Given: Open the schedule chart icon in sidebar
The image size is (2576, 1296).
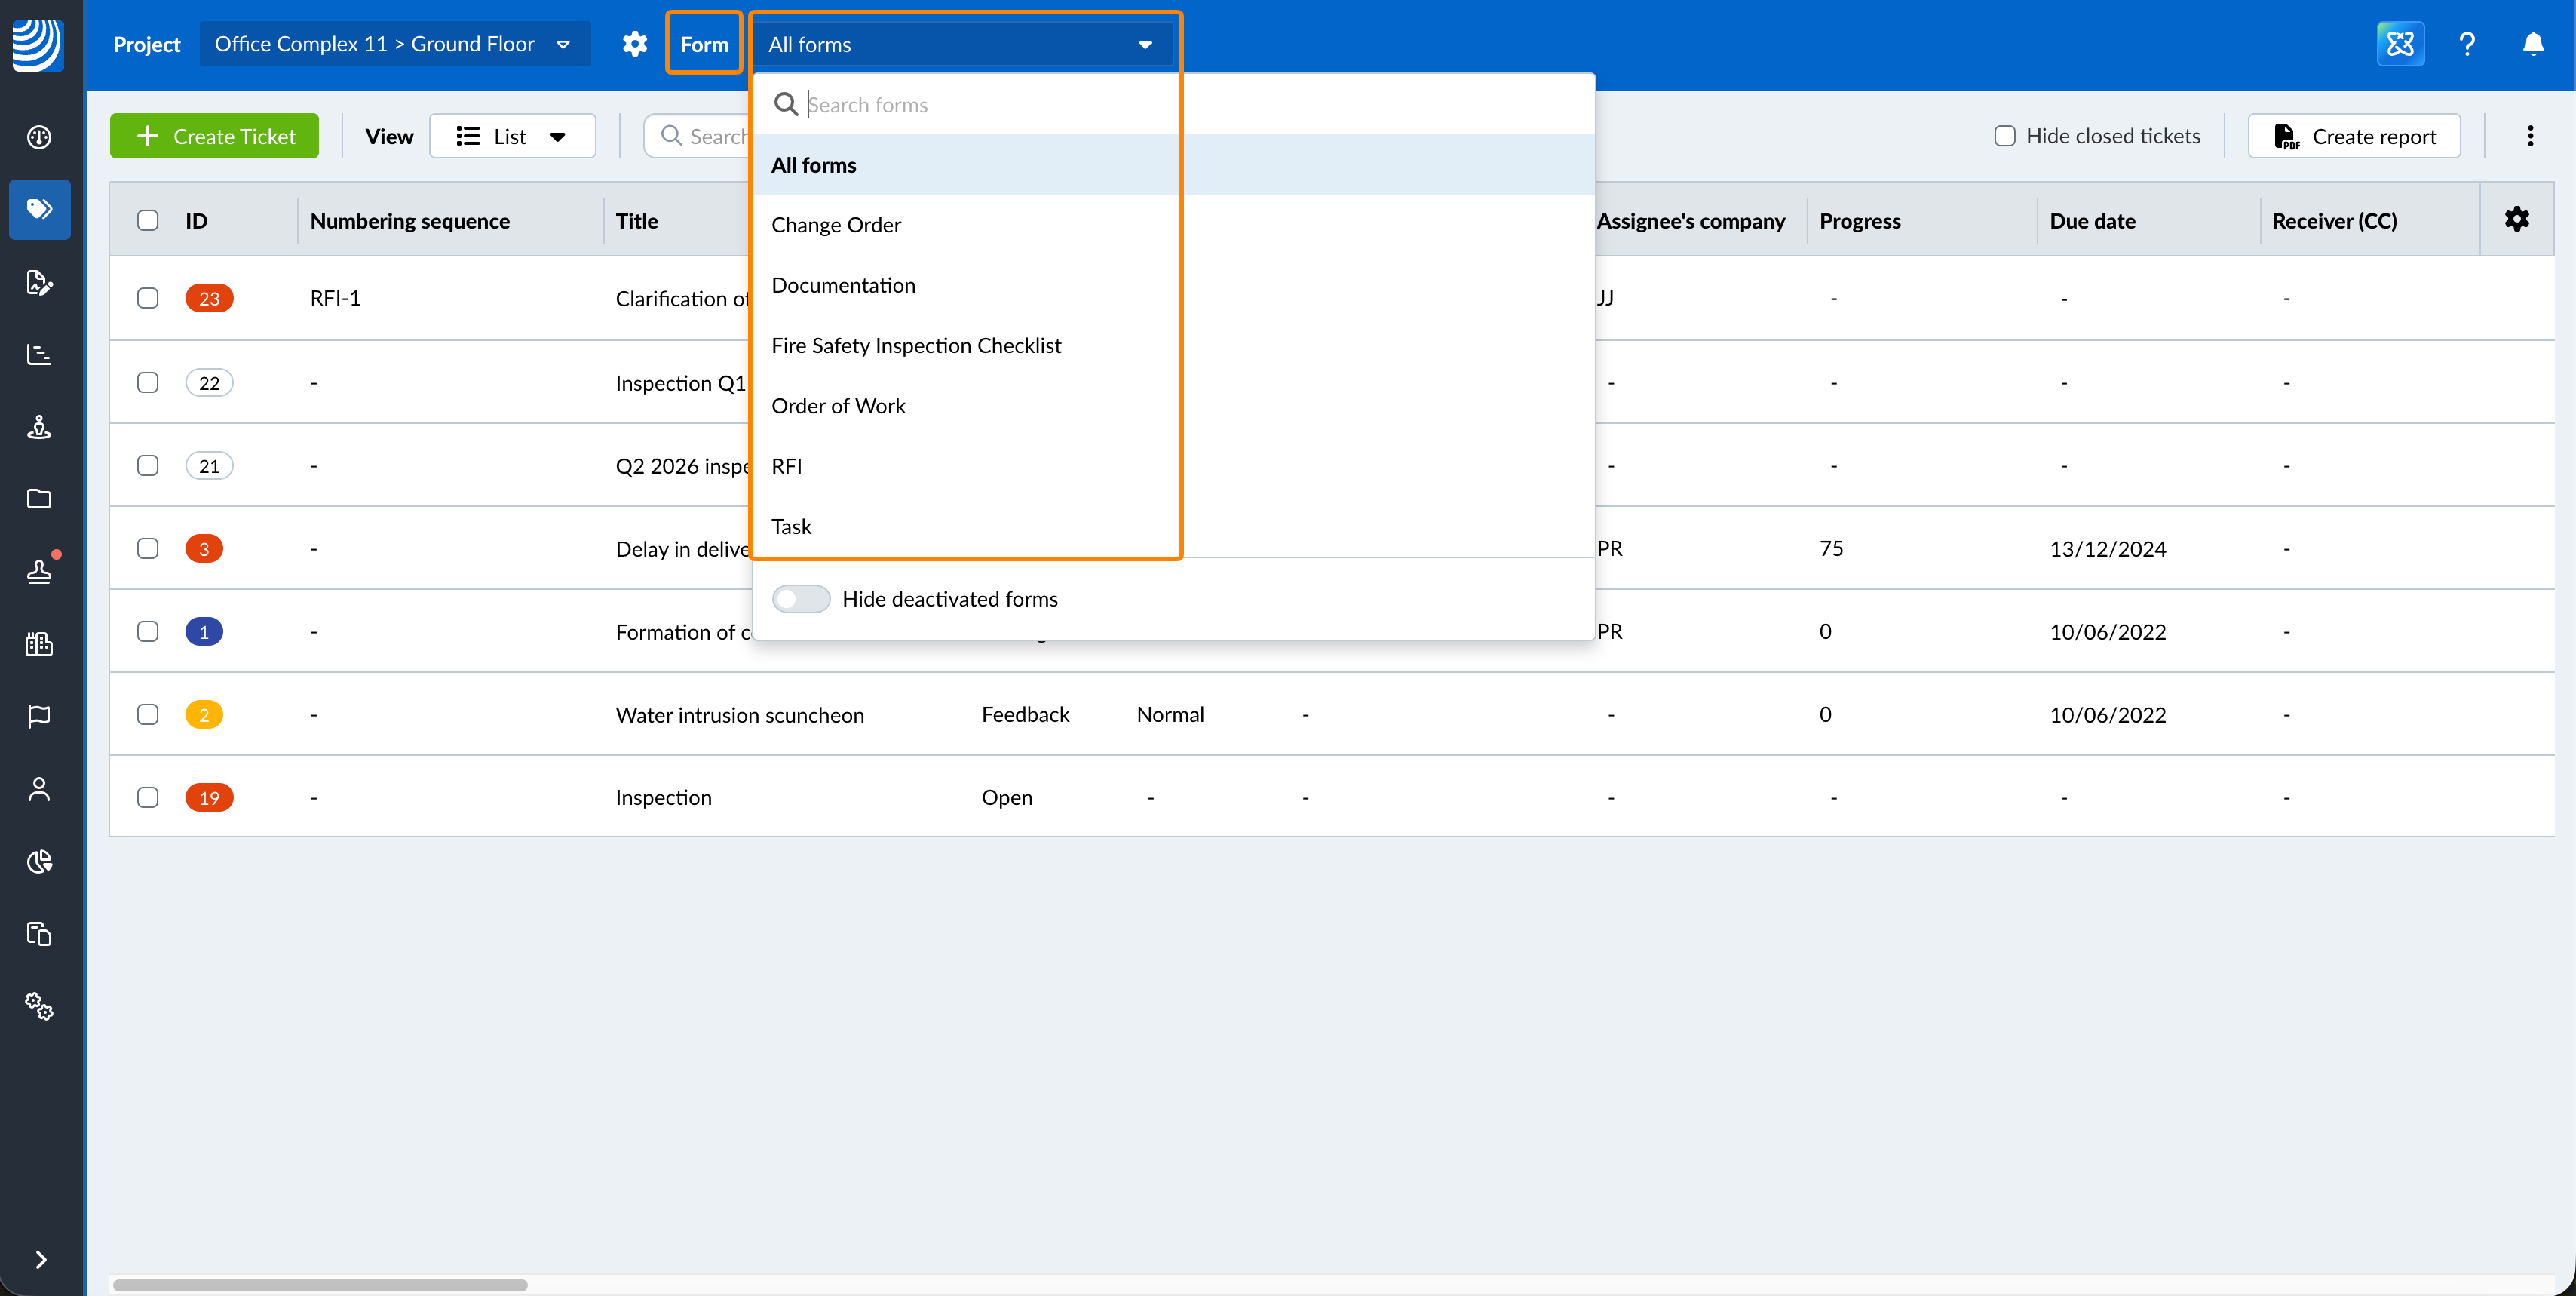Looking at the screenshot, I should point(39,354).
